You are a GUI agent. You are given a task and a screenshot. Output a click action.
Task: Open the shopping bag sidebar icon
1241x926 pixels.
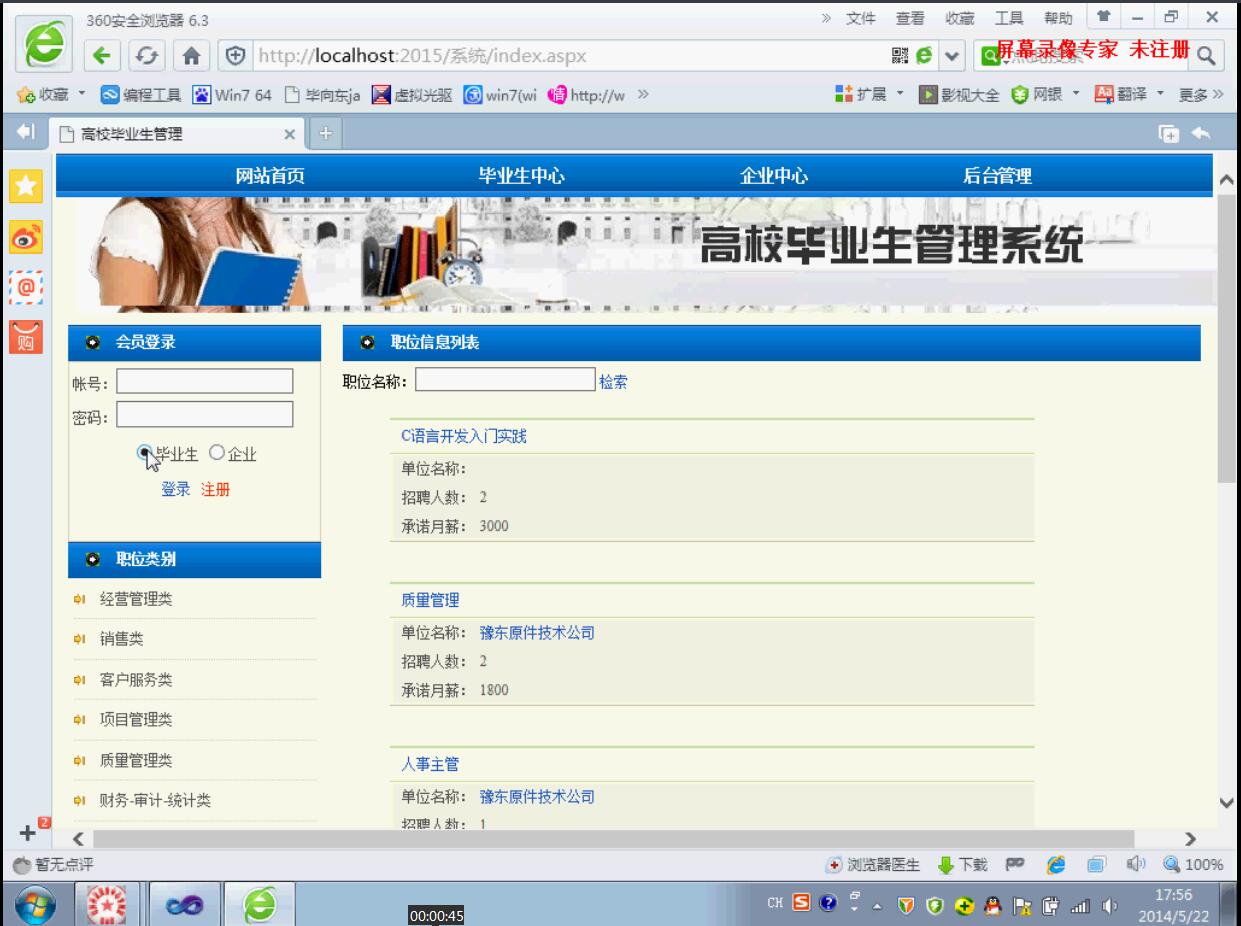click(x=26, y=337)
